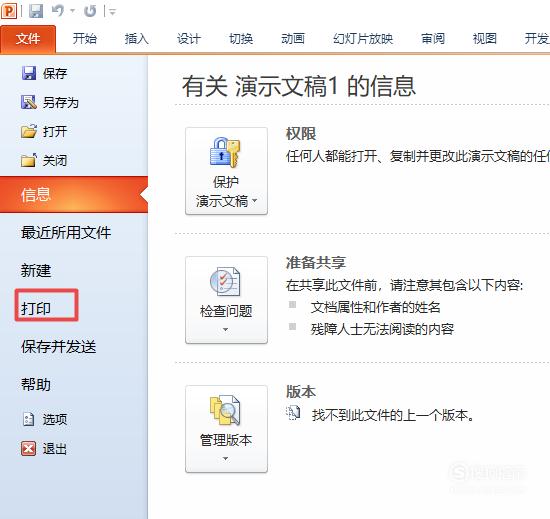Click the title 有关 演示文稿1 的信息

pyautogui.click(x=299, y=86)
